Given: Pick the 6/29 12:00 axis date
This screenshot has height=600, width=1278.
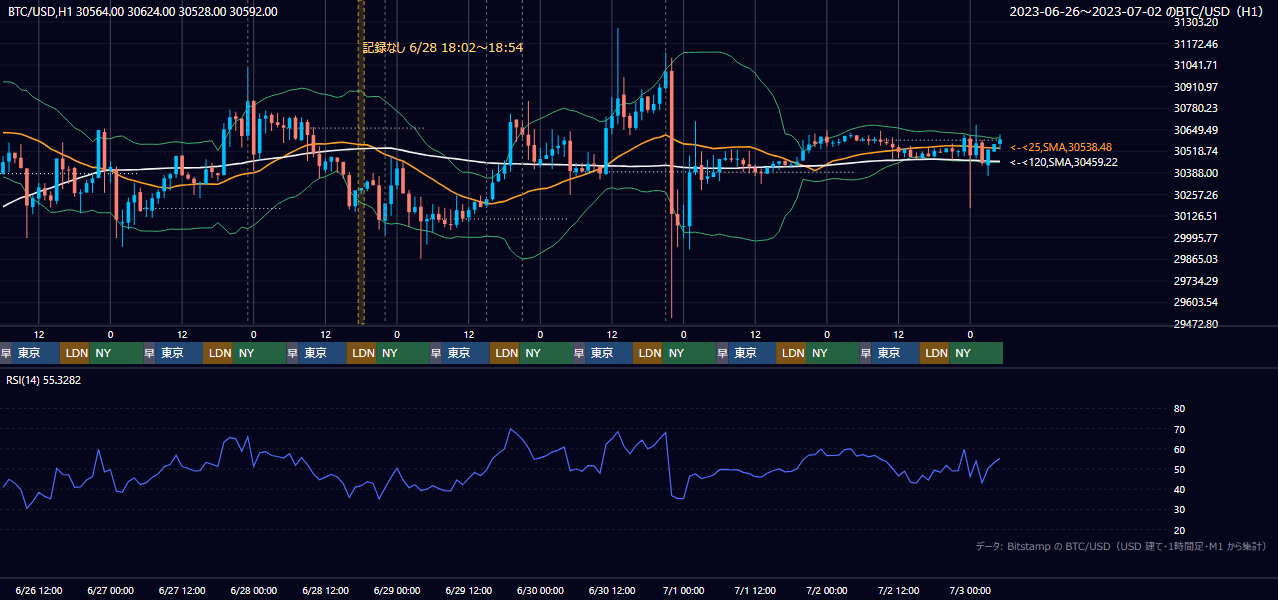Looking at the screenshot, I should tap(469, 591).
